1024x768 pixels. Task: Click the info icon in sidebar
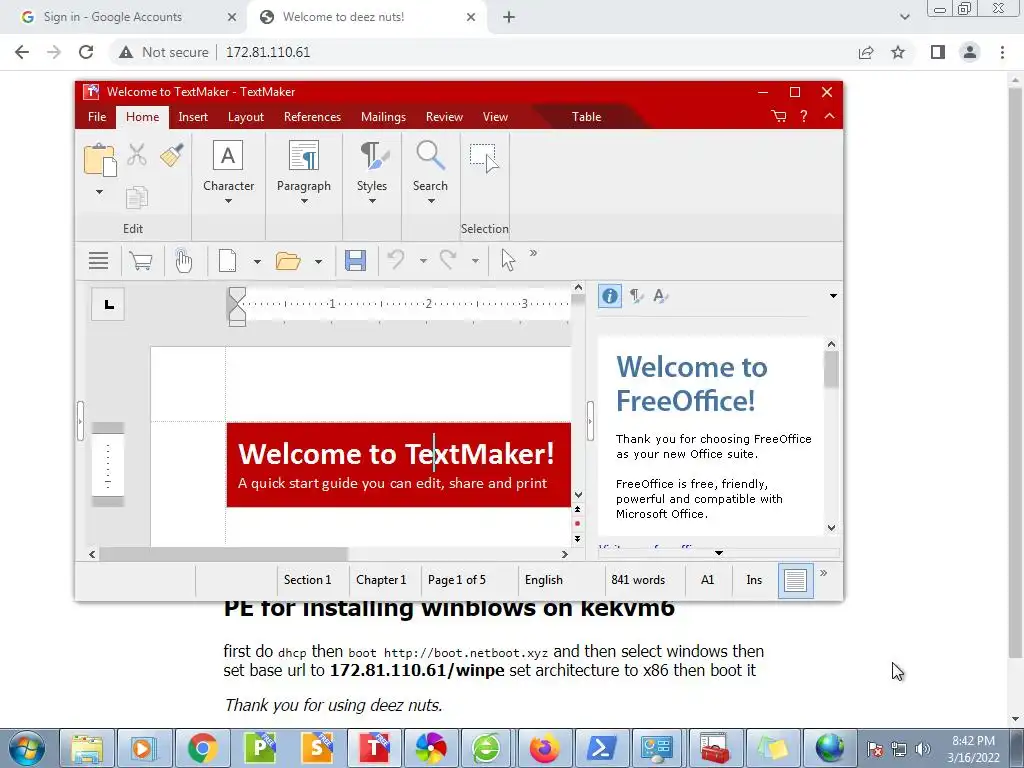coord(609,296)
